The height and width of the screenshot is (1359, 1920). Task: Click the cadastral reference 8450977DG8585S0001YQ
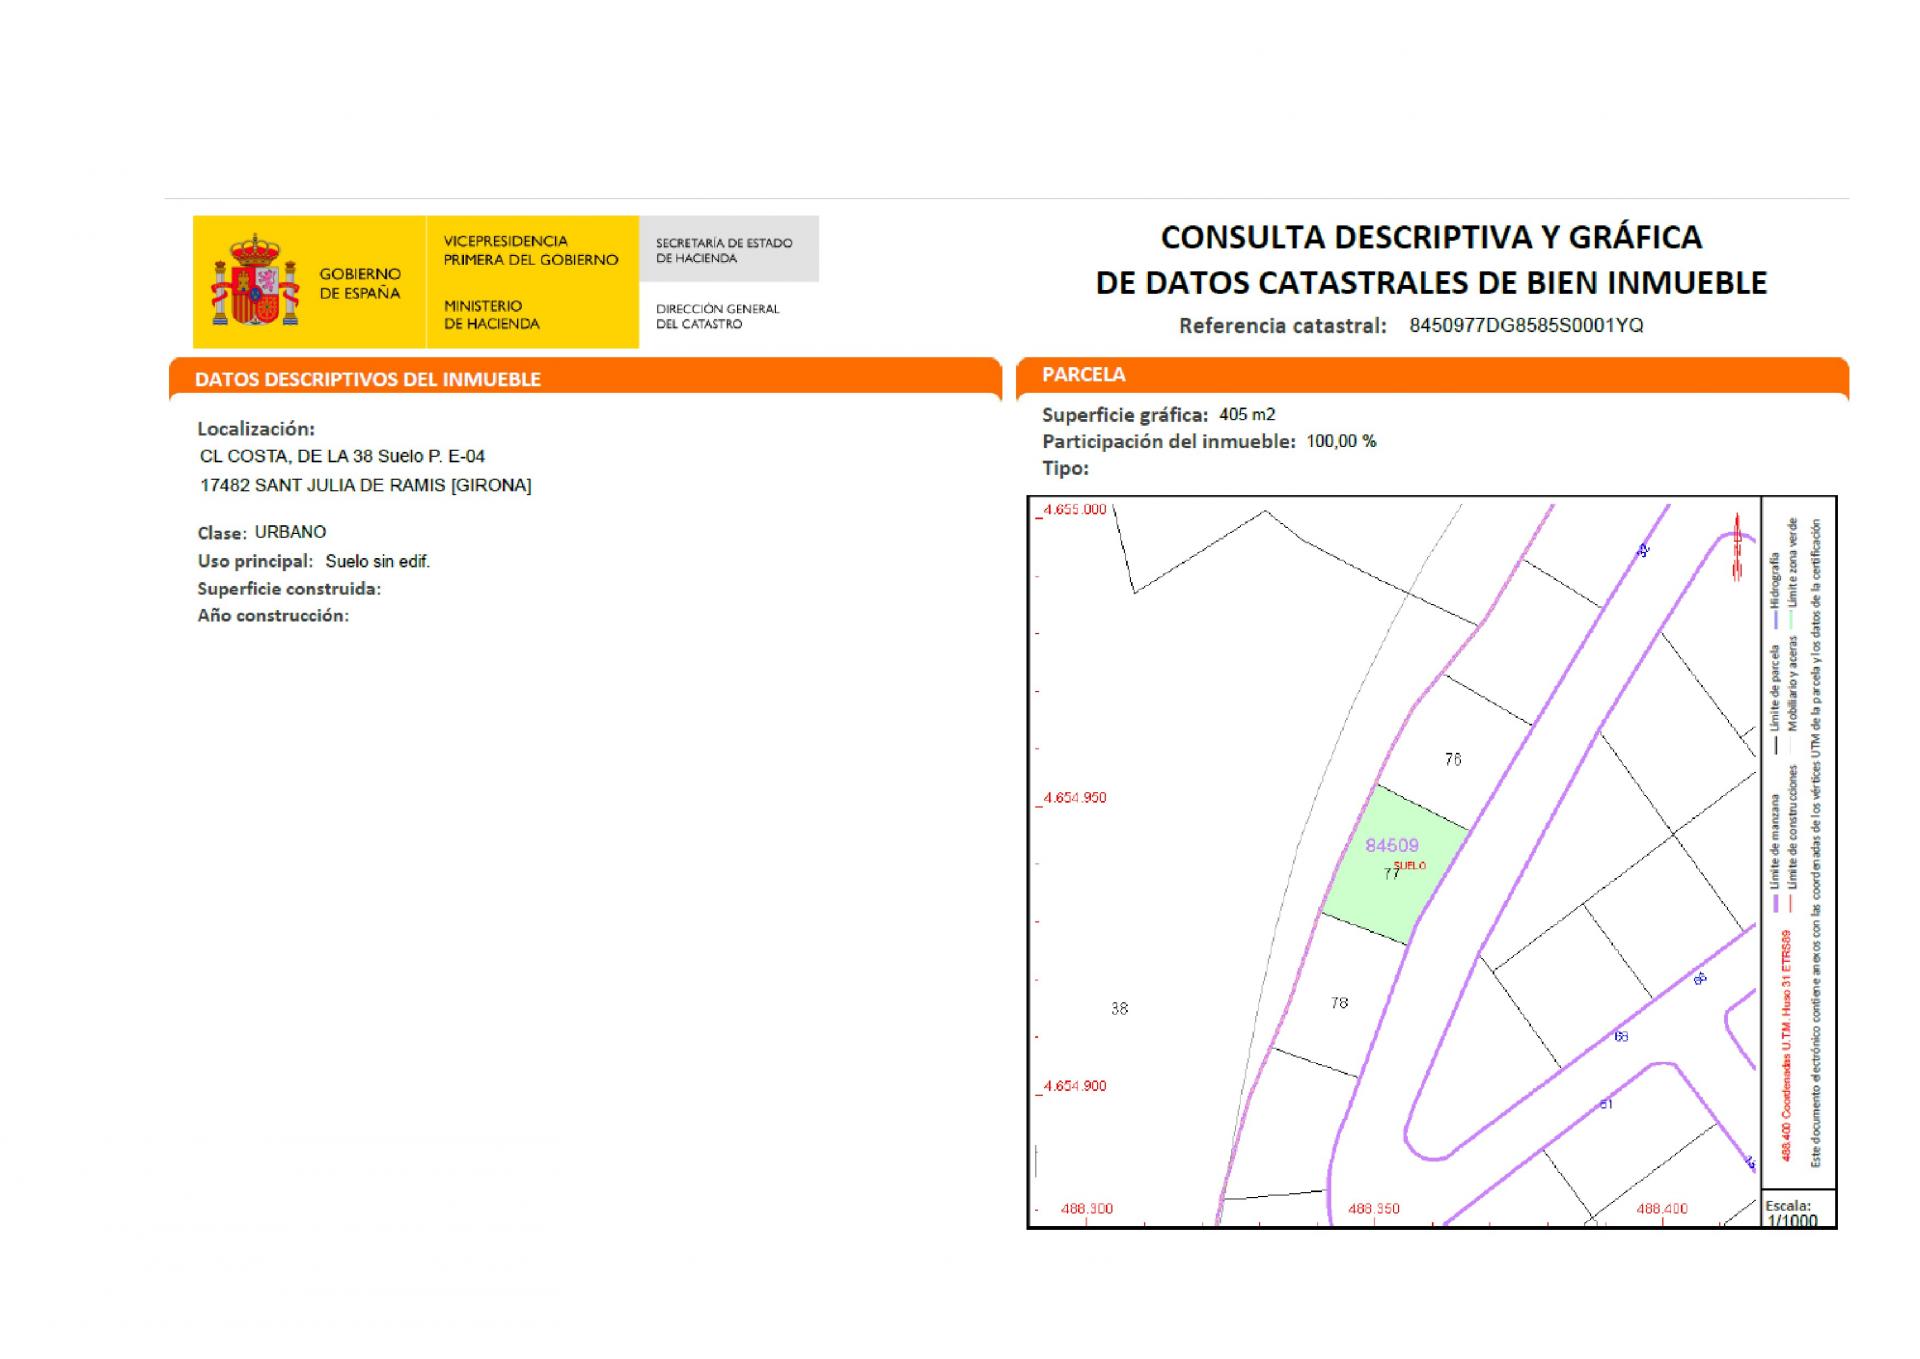[x=1525, y=325]
